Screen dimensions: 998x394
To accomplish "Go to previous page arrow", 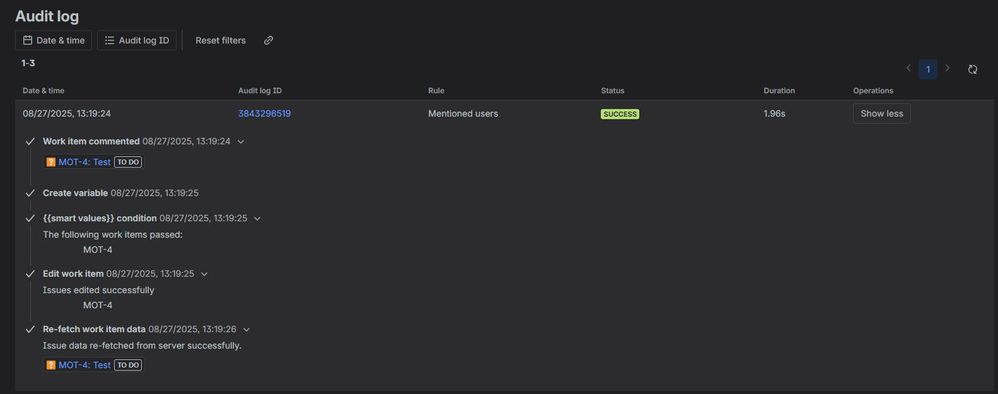I will click(908, 68).
